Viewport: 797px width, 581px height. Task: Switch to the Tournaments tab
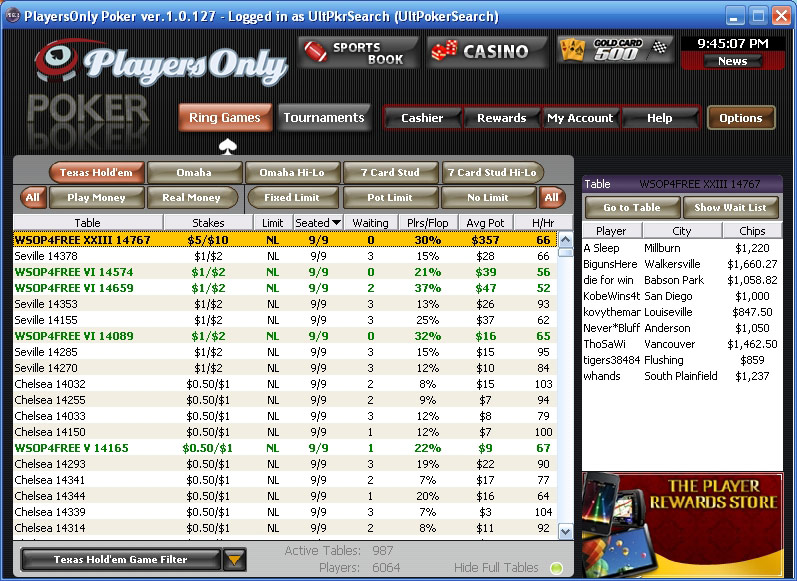point(324,117)
